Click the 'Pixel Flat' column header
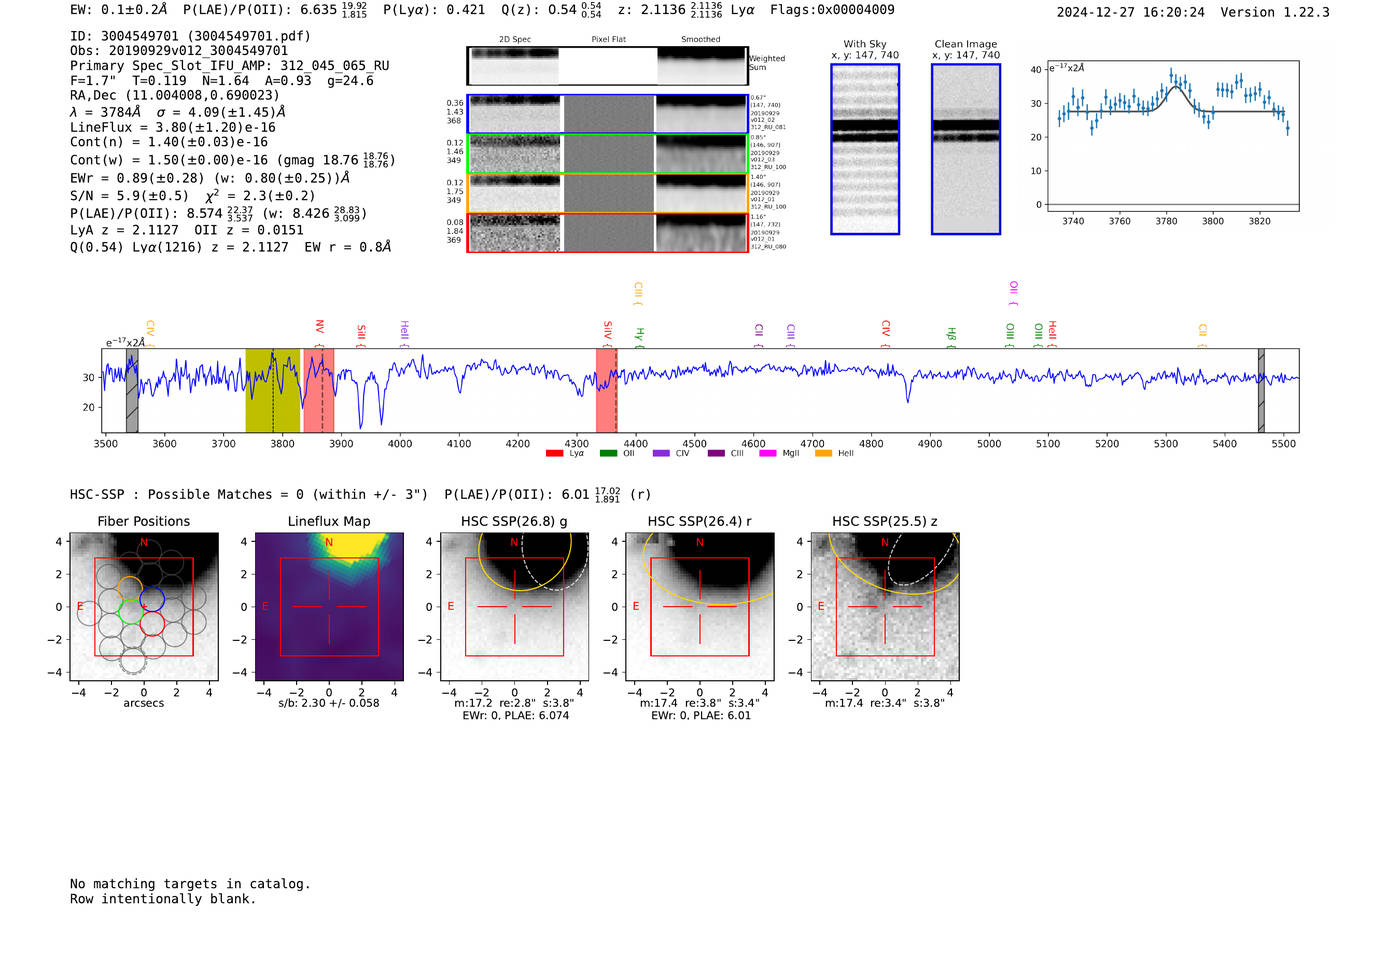Image resolution: width=1400 pixels, height=953 pixels. (x=608, y=40)
